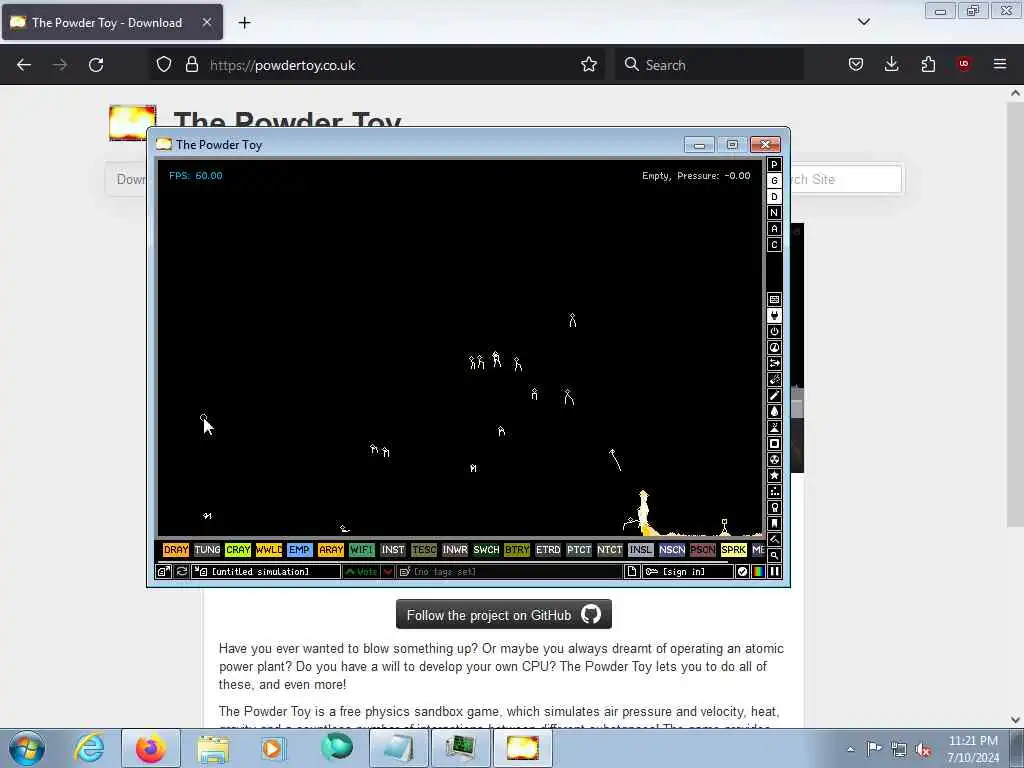This screenshot has height=768, width=1024.
Task: Toggle the G gravity grid option
Action: (774, 180)
